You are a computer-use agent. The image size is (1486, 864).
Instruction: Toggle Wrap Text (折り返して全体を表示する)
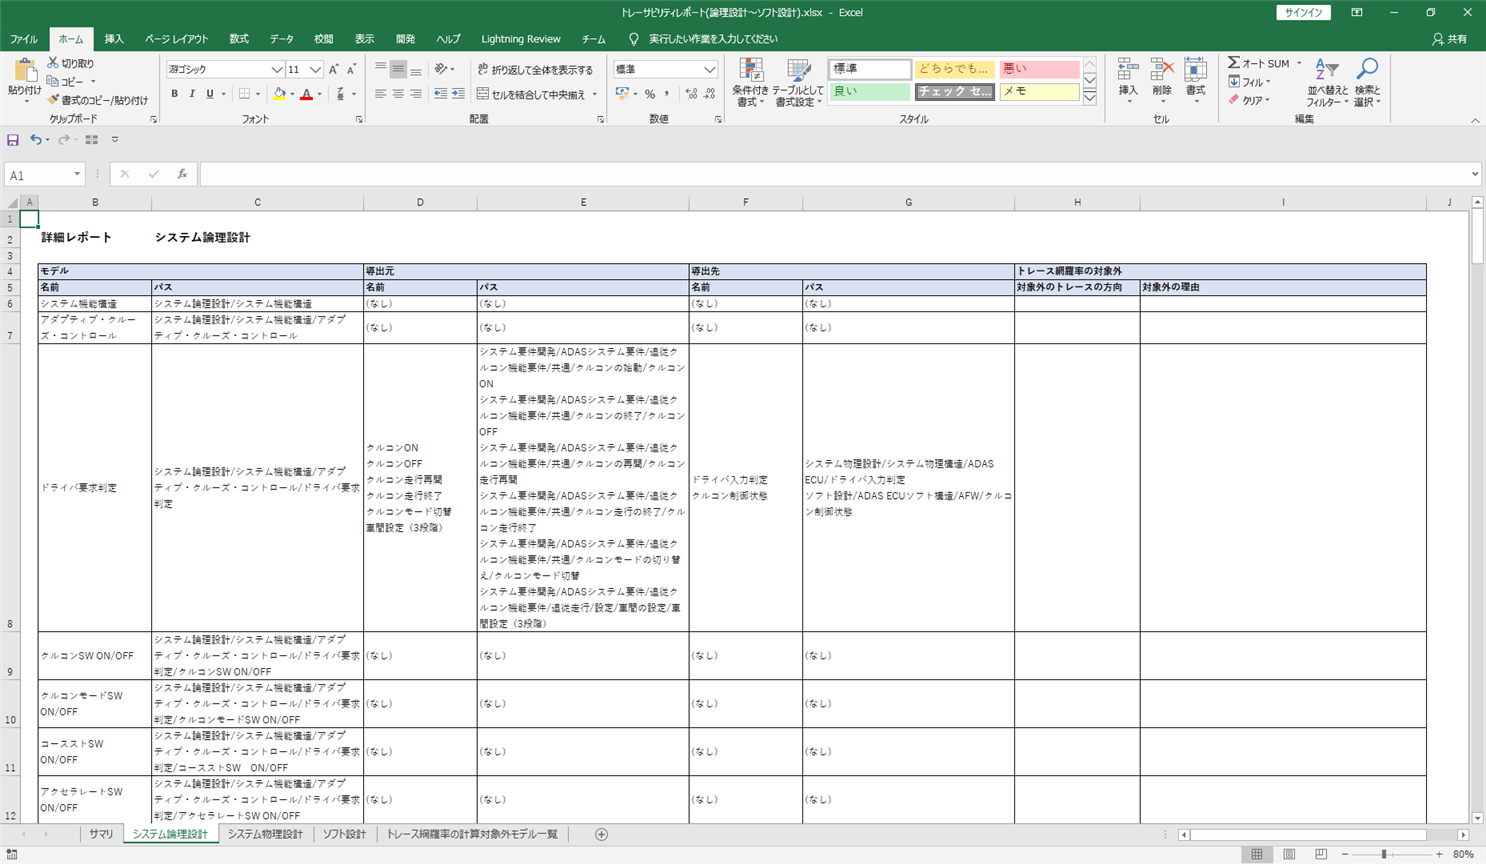[x=535, y=69]
